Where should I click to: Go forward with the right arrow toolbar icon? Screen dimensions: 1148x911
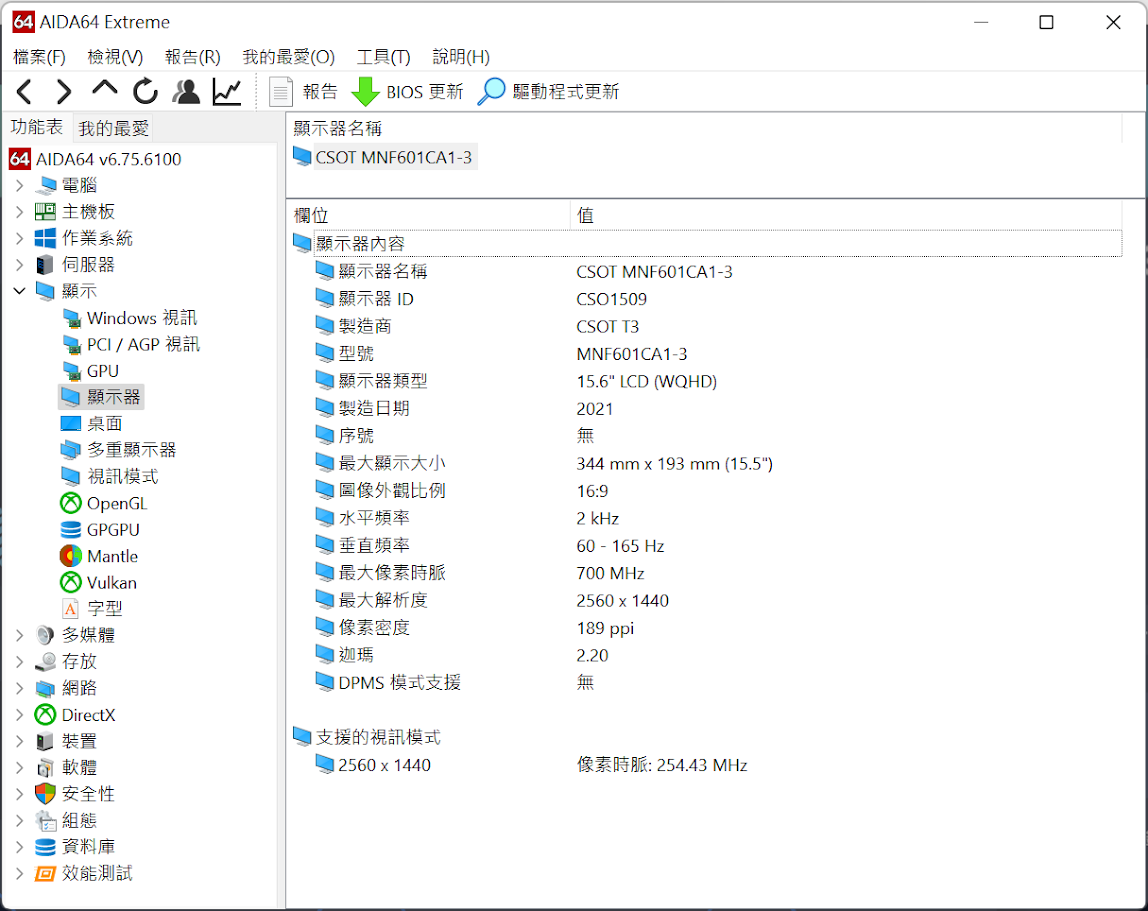[64, 92]
